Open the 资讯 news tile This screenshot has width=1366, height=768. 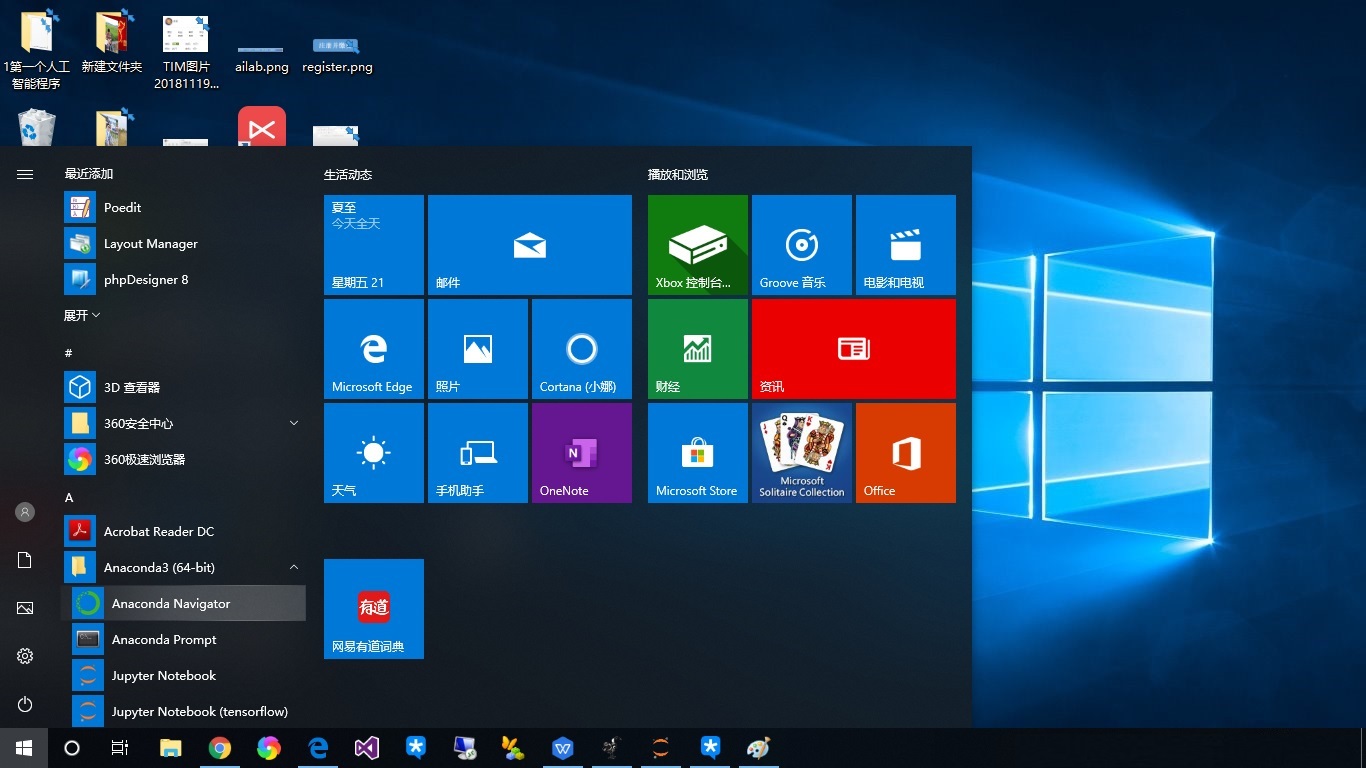[854, 349]
